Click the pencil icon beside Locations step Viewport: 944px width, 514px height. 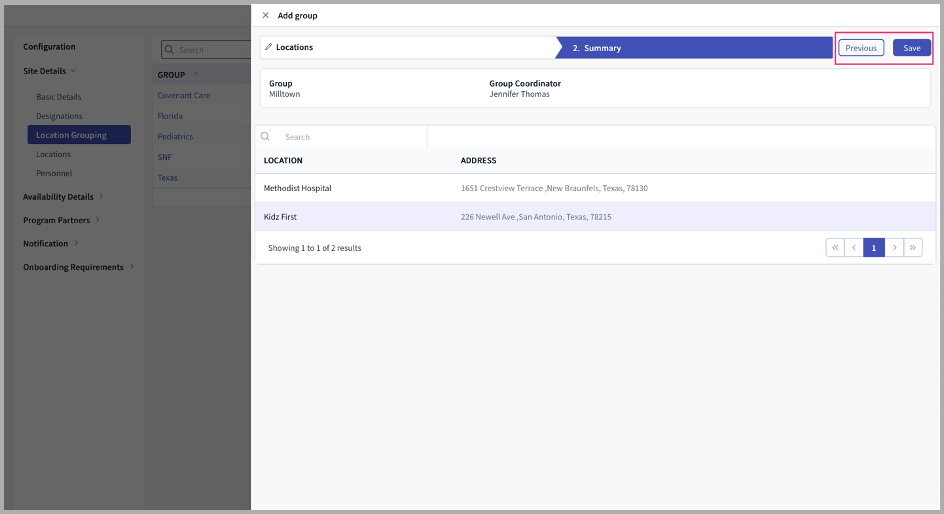268,47
